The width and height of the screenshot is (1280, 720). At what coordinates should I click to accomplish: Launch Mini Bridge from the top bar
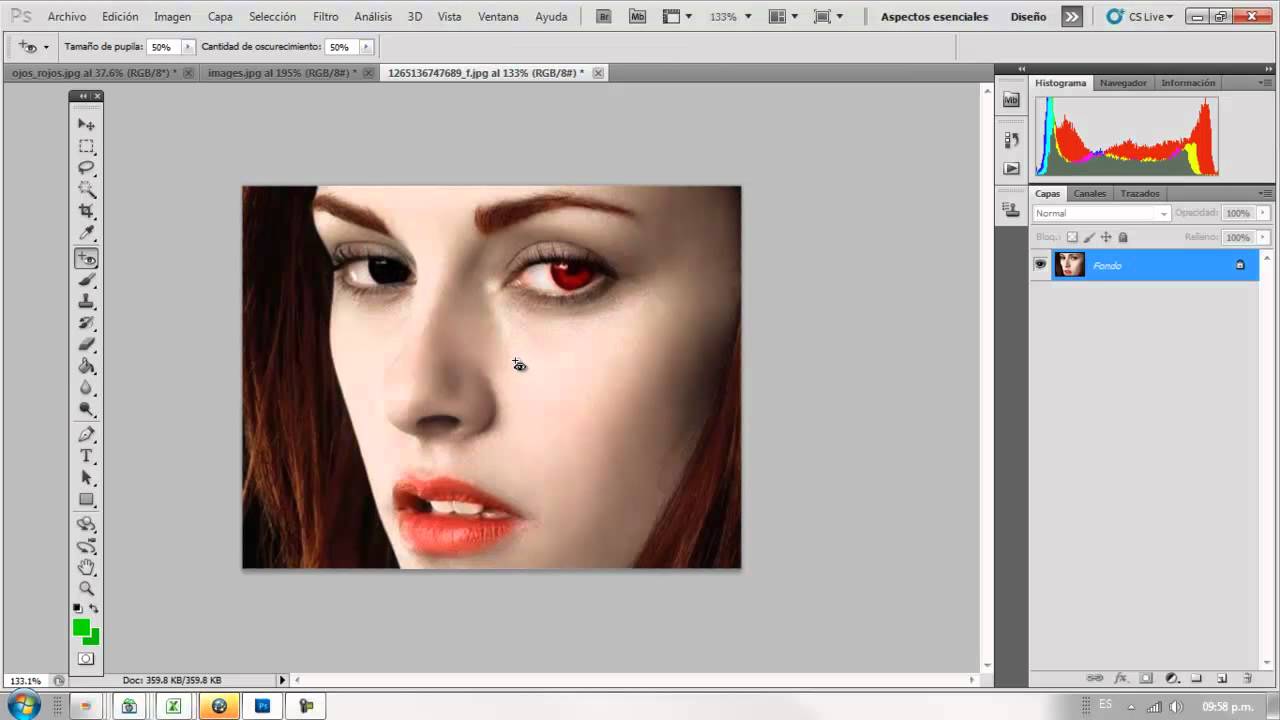point(636,16)
